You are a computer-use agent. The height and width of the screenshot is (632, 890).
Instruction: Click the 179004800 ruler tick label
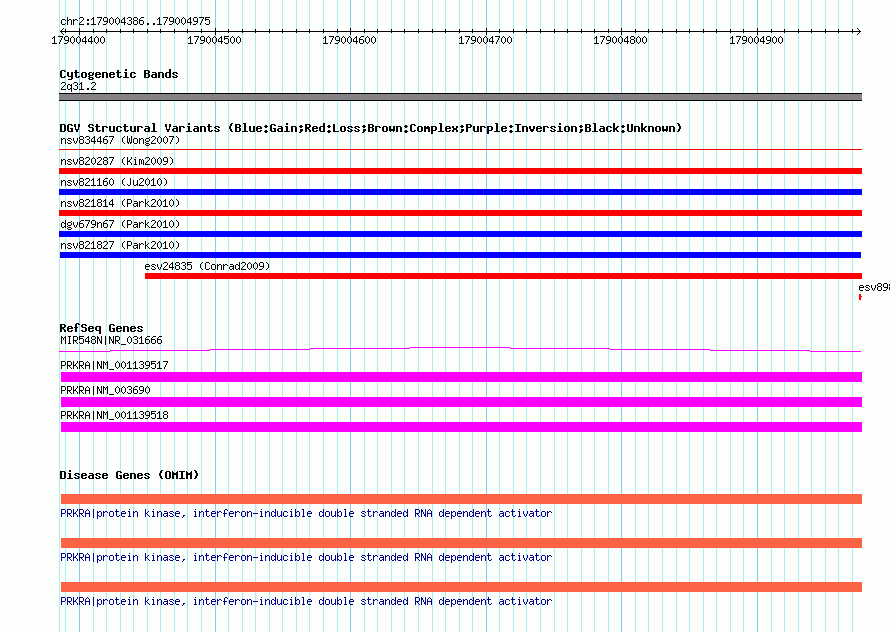click(620, 40)
